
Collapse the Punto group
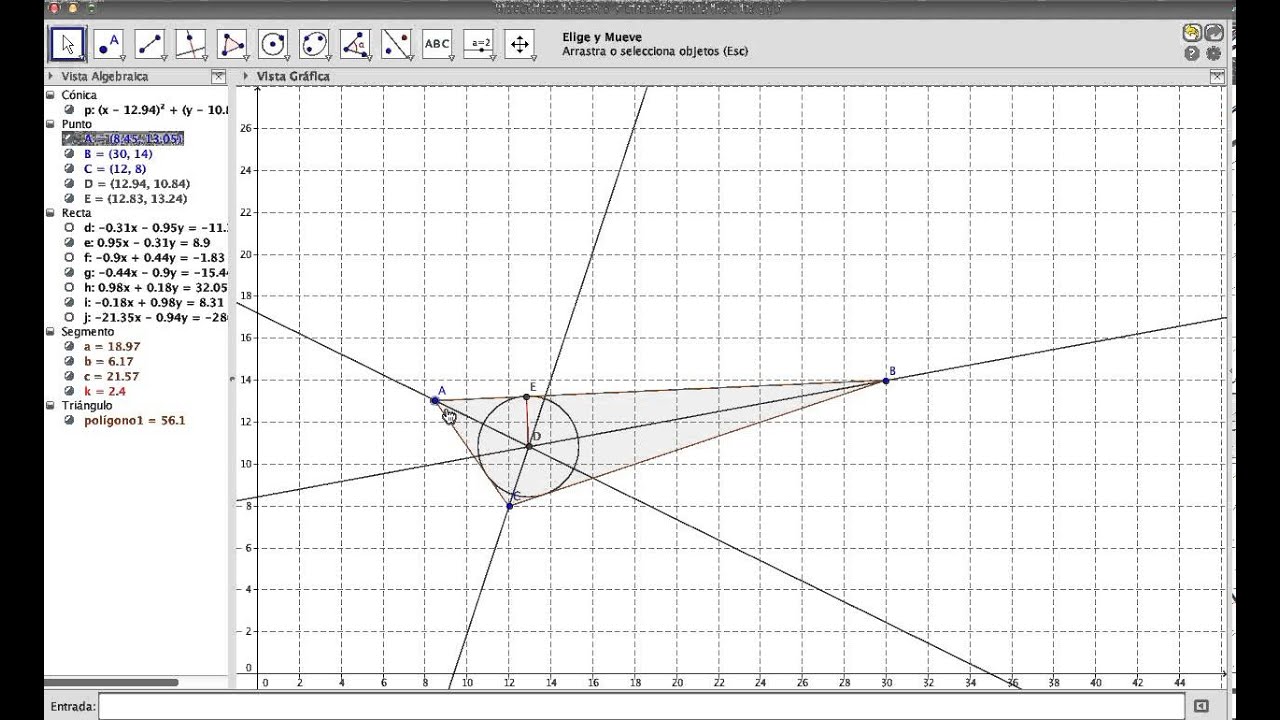tap(51, 125)
